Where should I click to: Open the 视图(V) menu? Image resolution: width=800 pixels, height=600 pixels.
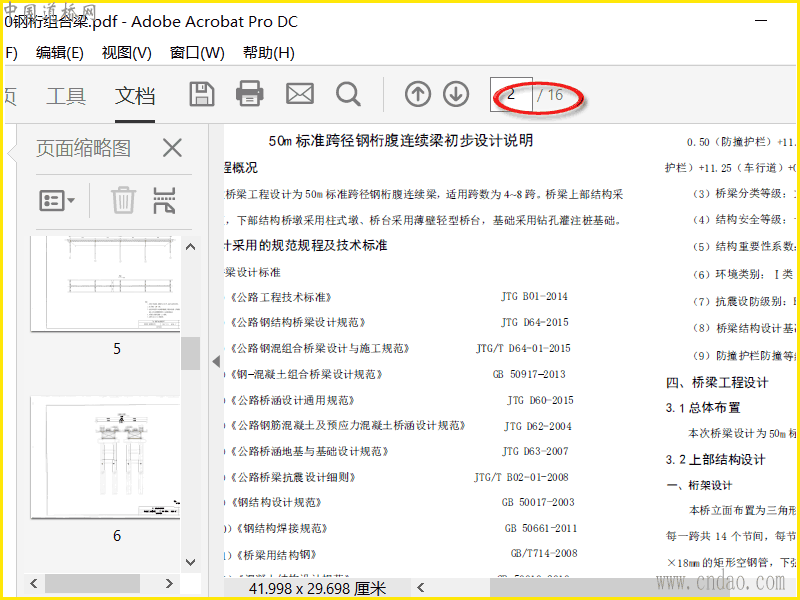[x=127, y=53]
